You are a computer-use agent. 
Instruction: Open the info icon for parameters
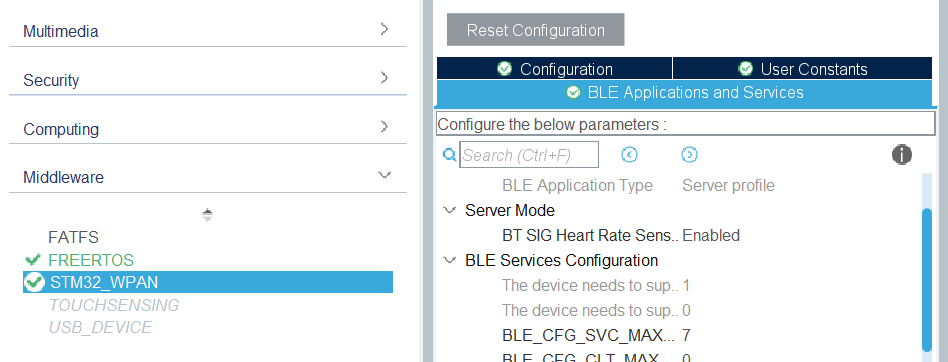901,155
